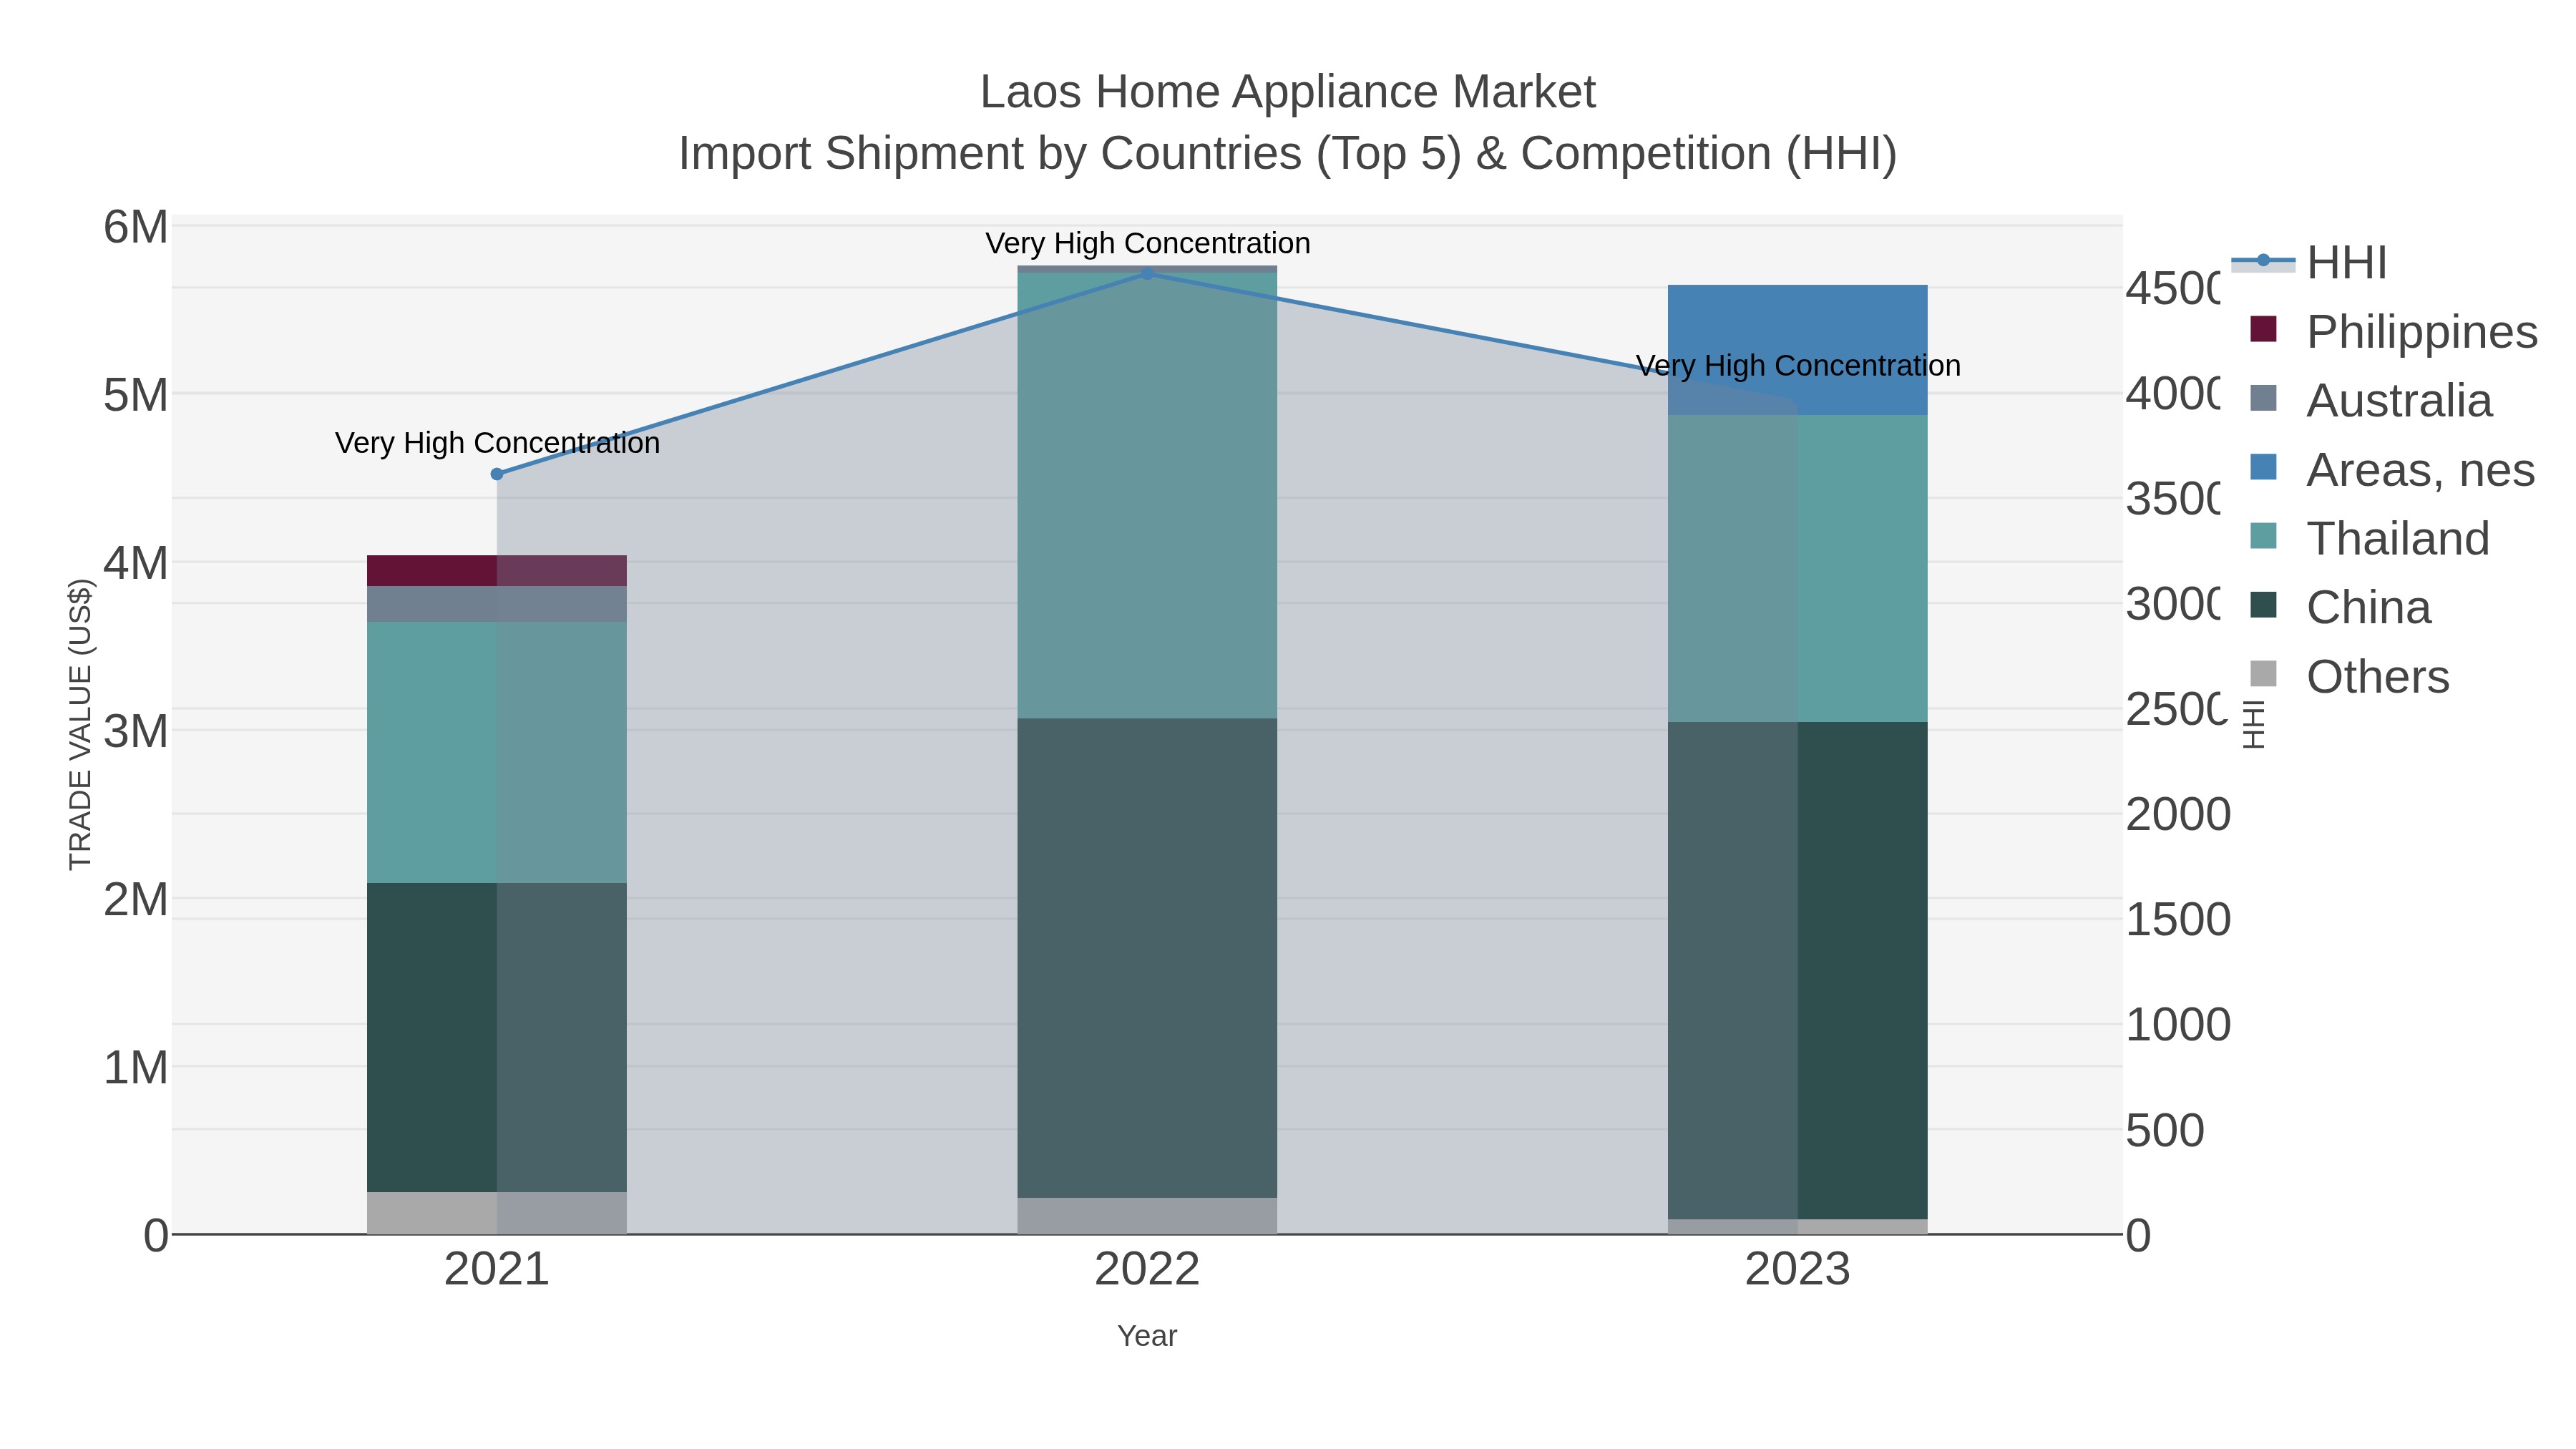The image size is (2576, 1449).
Task: Click the 3M left axis tick label
Action: [136, 731]
